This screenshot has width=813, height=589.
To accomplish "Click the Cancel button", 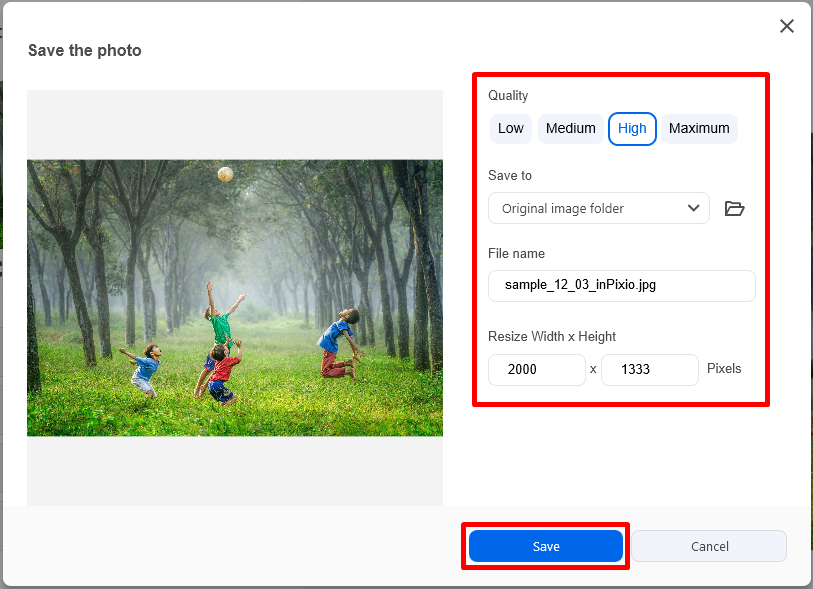I will coord(709,546).
